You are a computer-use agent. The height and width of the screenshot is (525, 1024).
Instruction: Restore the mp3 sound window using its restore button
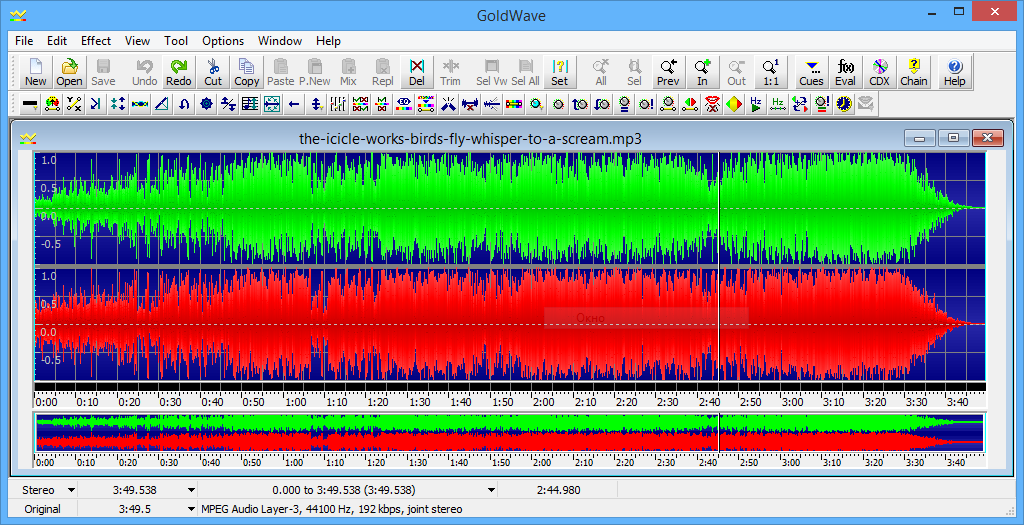click(953, 138)
